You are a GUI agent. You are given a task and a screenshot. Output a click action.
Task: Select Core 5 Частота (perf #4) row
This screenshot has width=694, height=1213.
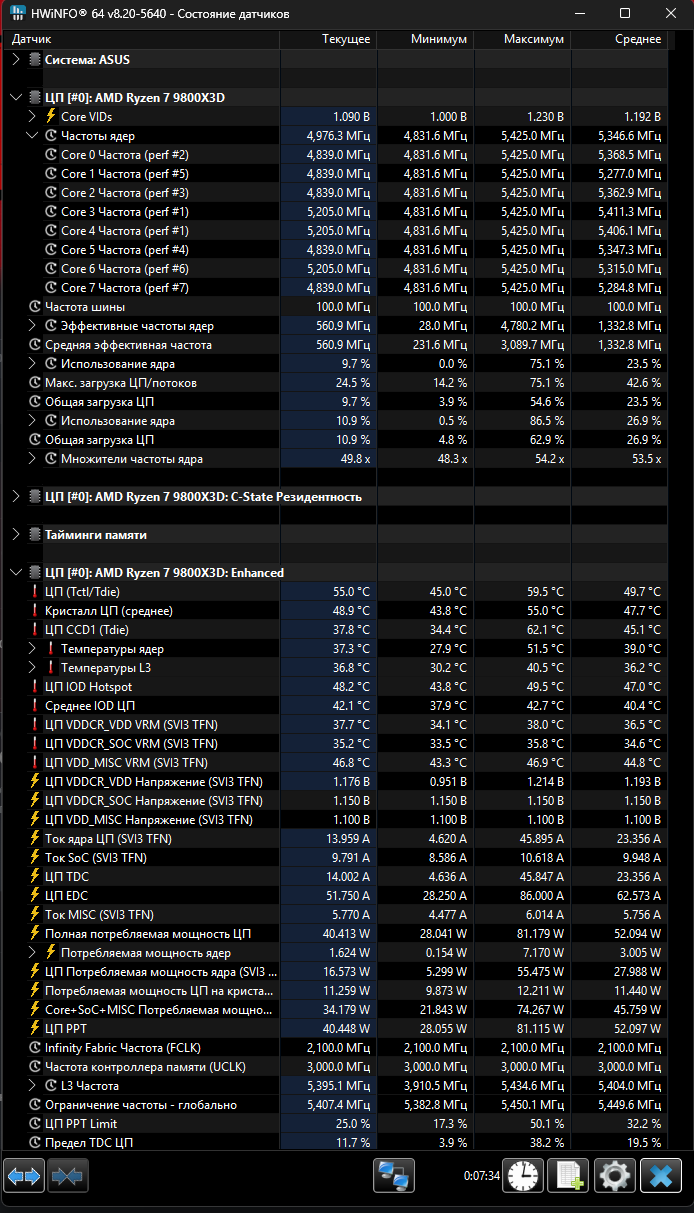(334, 250)
